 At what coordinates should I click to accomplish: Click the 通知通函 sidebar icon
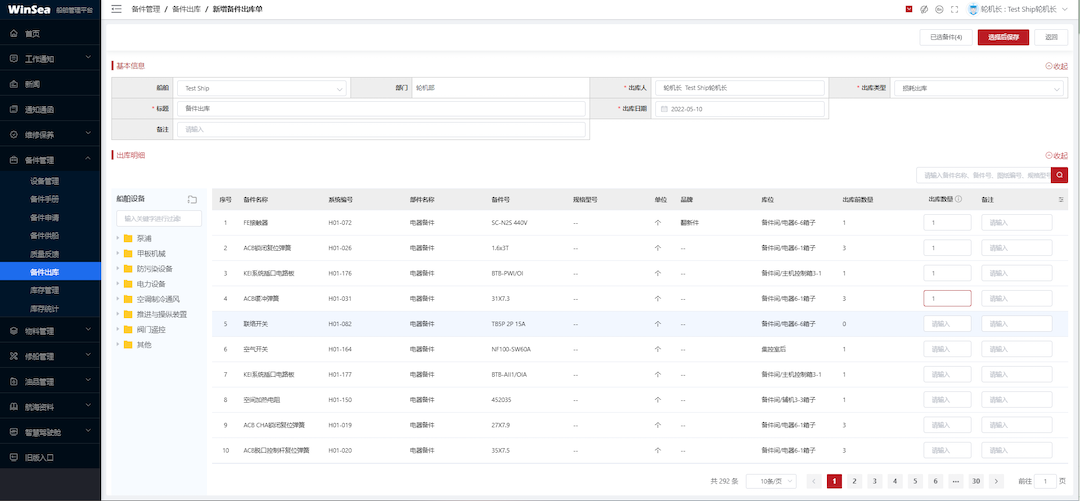14,109
